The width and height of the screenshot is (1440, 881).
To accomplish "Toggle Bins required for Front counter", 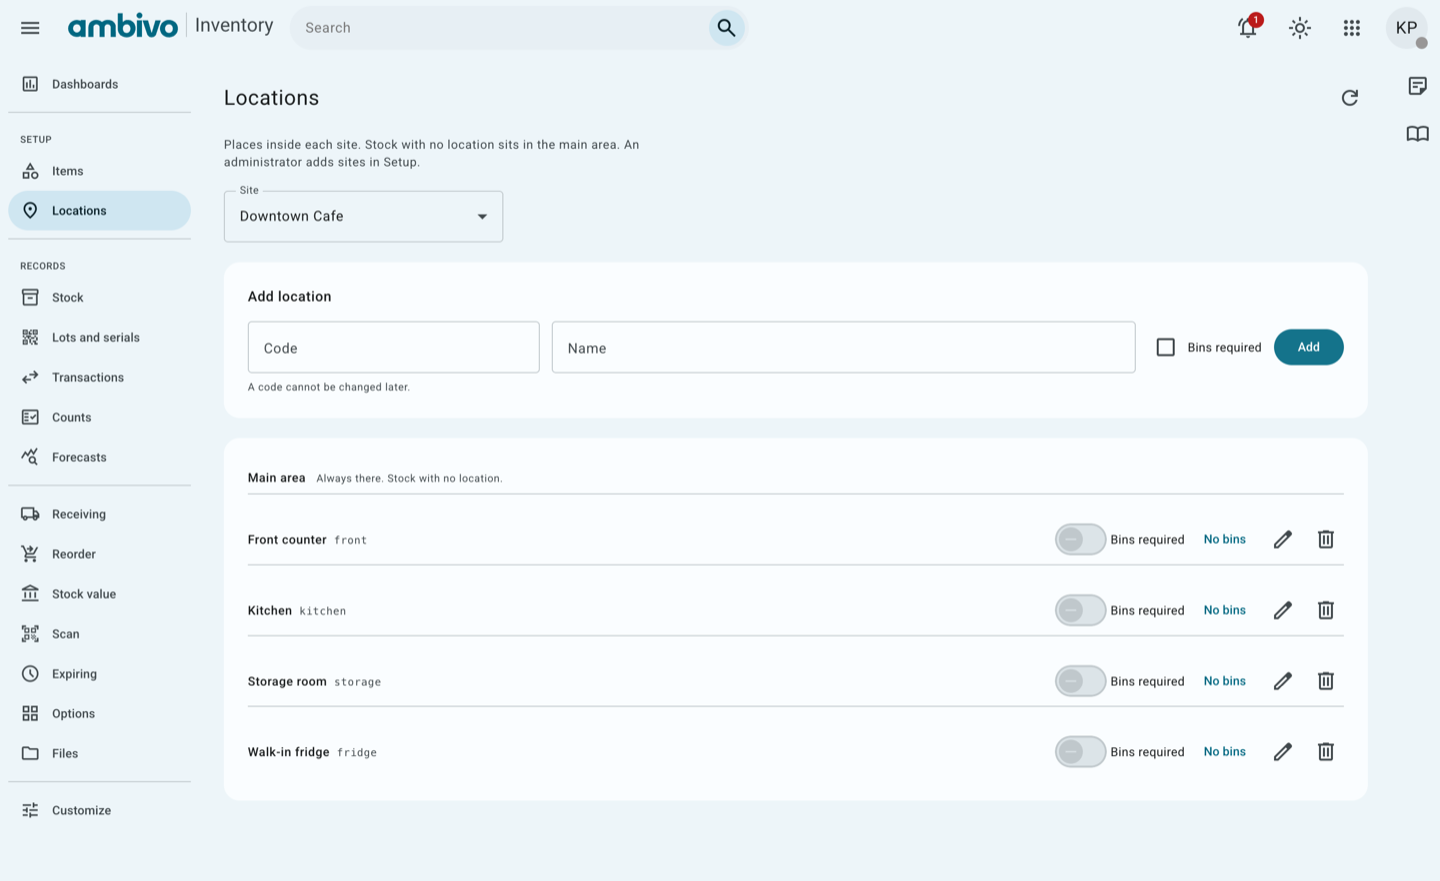I will click(x=1080, y=540).
